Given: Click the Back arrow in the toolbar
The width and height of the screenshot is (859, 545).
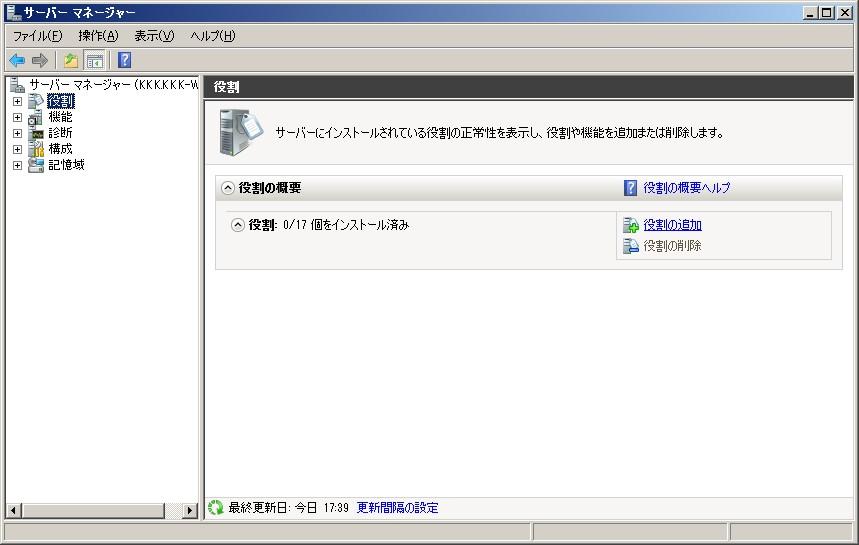Looking at the screenshot, I should (x=17, y=61).
